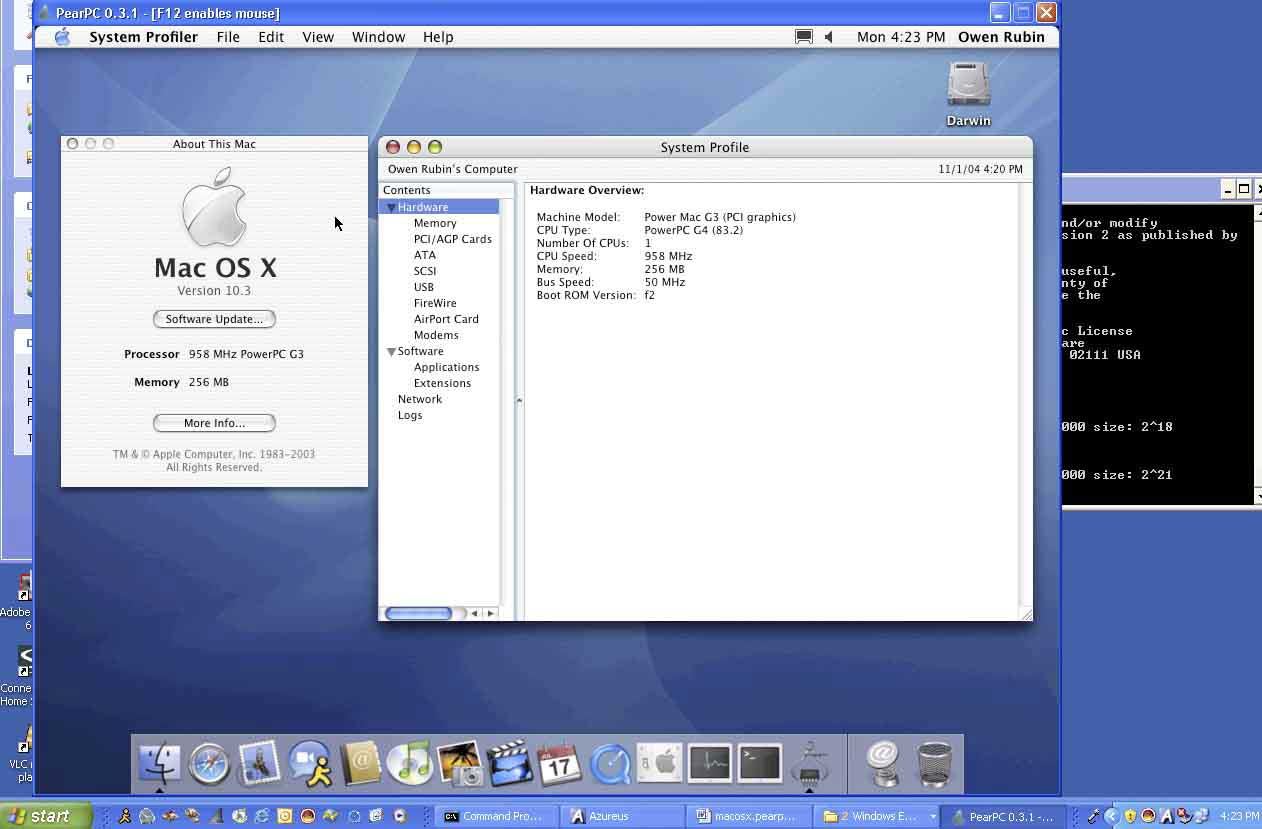Launch Safari from the dock
Screen dimensions: 1262x829
coord(209,765)
